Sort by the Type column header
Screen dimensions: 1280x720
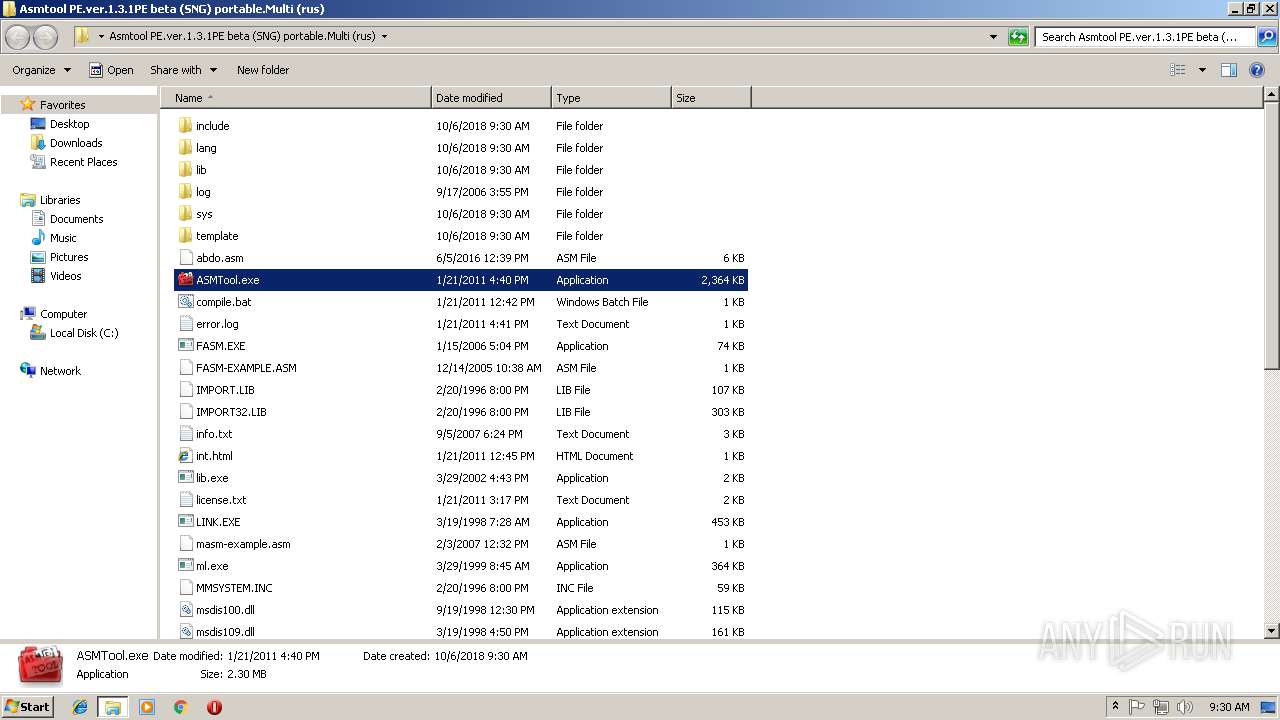click(611, 98)
